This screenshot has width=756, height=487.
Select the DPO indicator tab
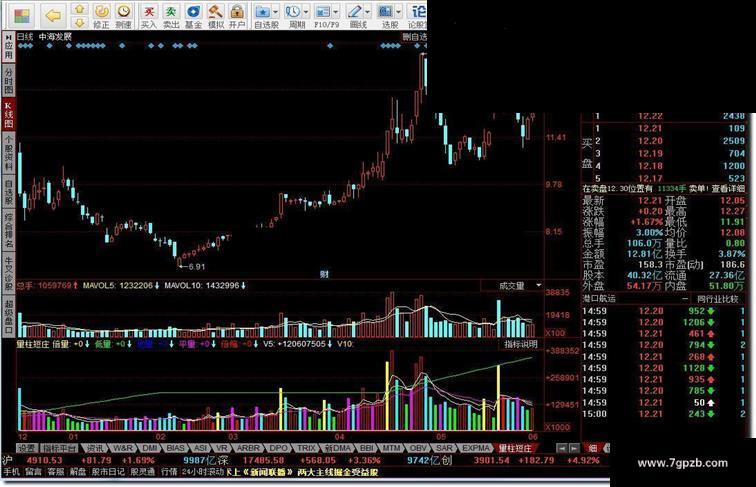[278, 448]
